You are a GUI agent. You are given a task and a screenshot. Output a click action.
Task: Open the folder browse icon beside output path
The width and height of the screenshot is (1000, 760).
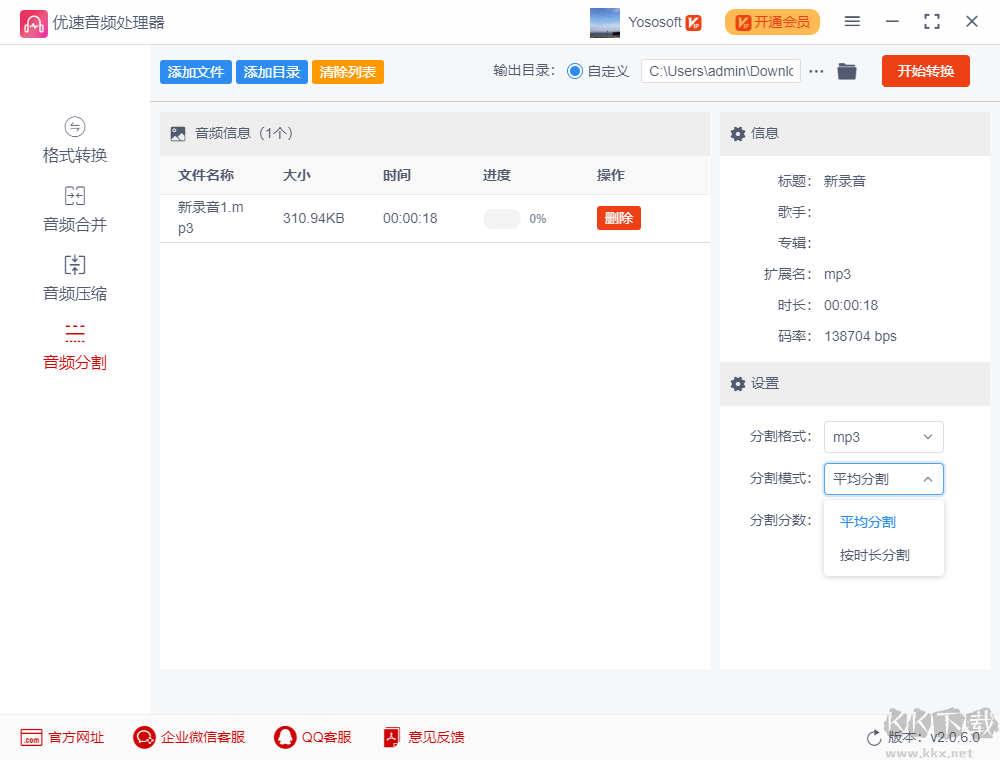847,71
